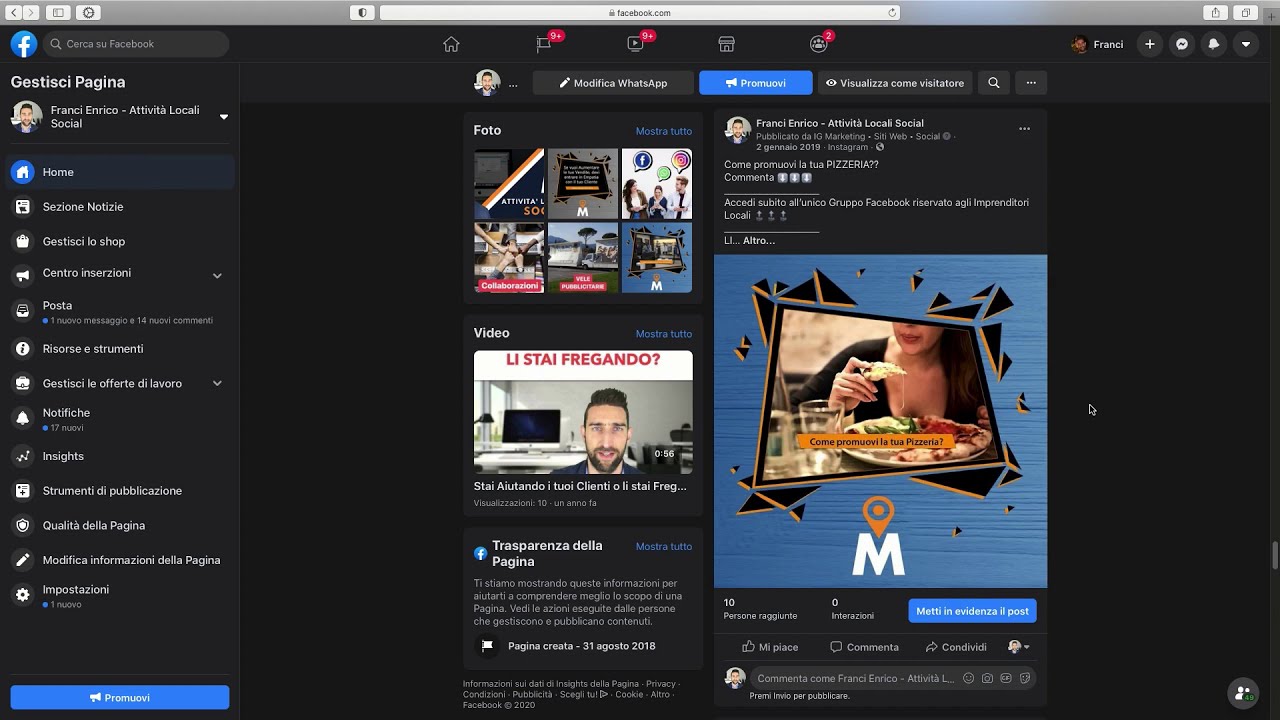Open the pizzeria post image

pyautogui.click(x=881, y=421)
